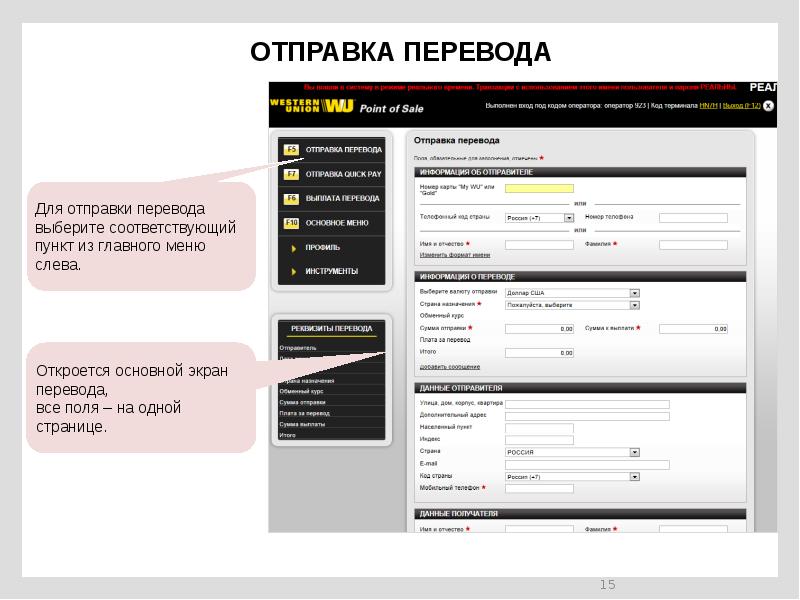This screenshot has width=800, height=600.
Task: Select Отправка Quick Pay menu item
Action: pos(343,174)
